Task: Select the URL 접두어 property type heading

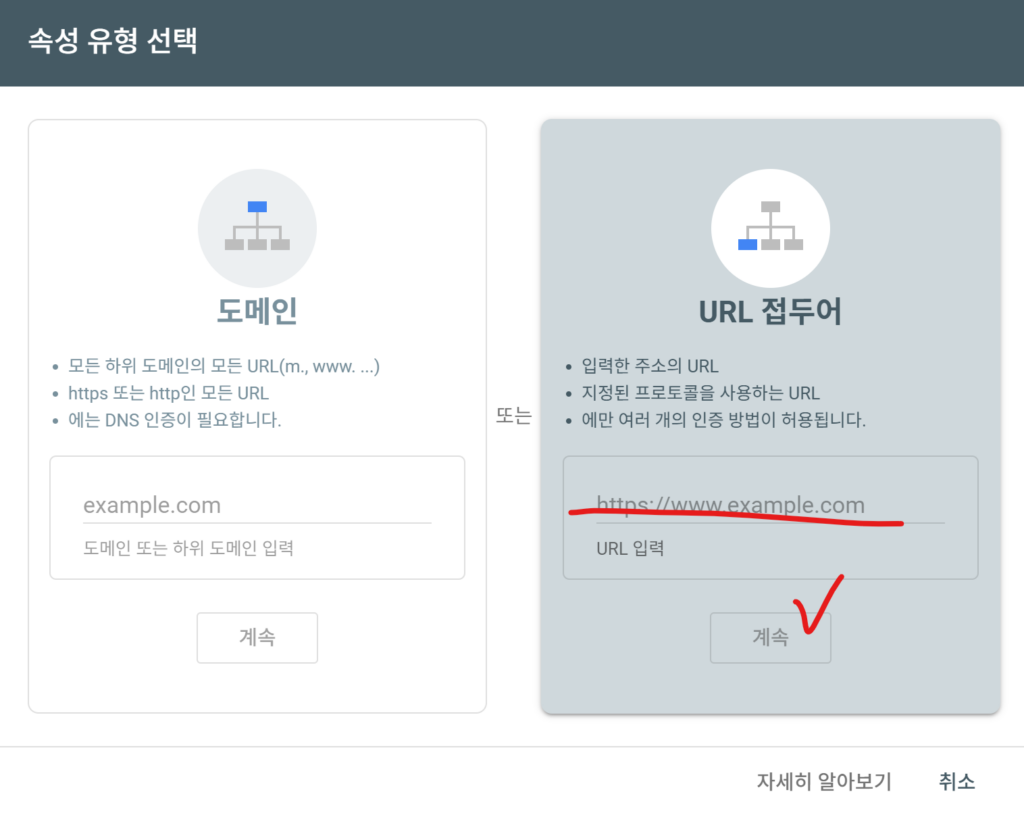Action: click(770, 311)
